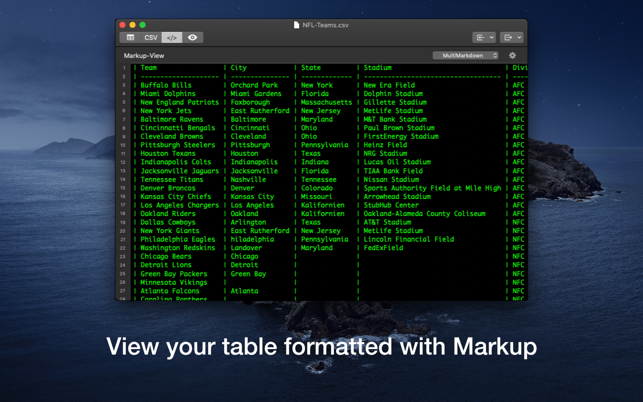The image size is (643, 402).
Task: Maximize the window with the green button
Action: click(x=142, y=25)
